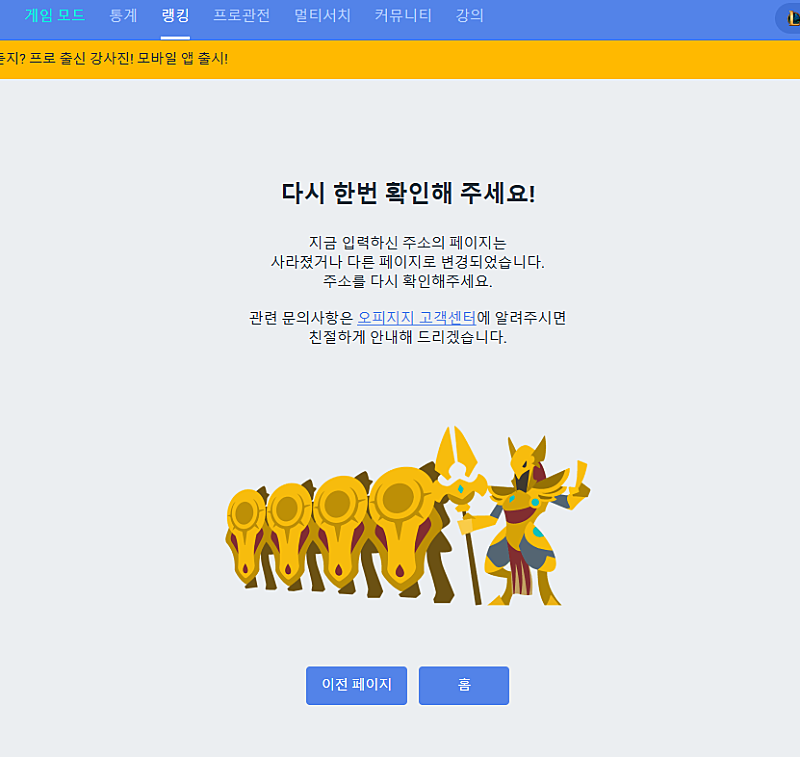Open the 커뮤니티 tab
The width and height of the screenshot is (800, 757).
click(x=403, y=15)
